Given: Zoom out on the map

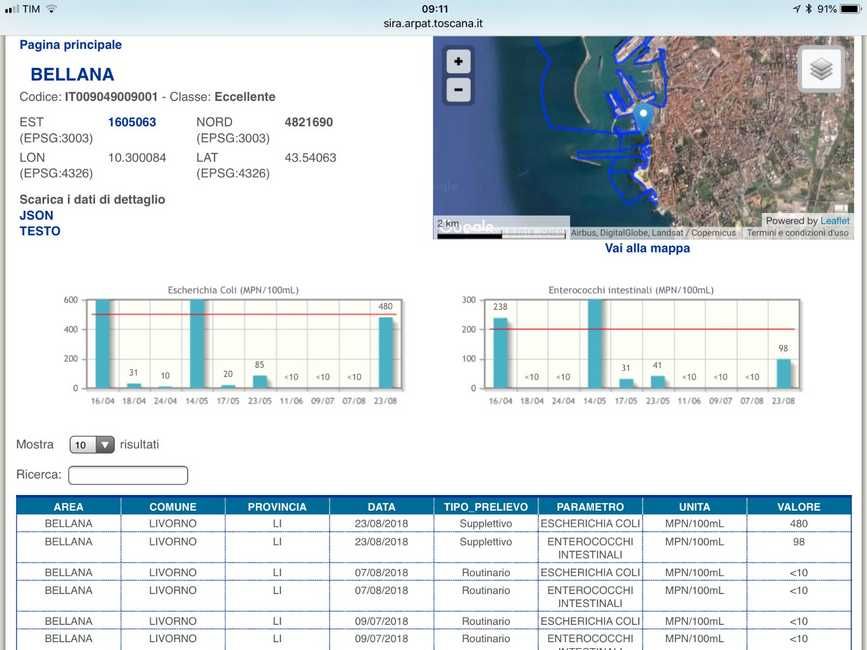Looking at the screenshot, I should [x=458, y=89].
